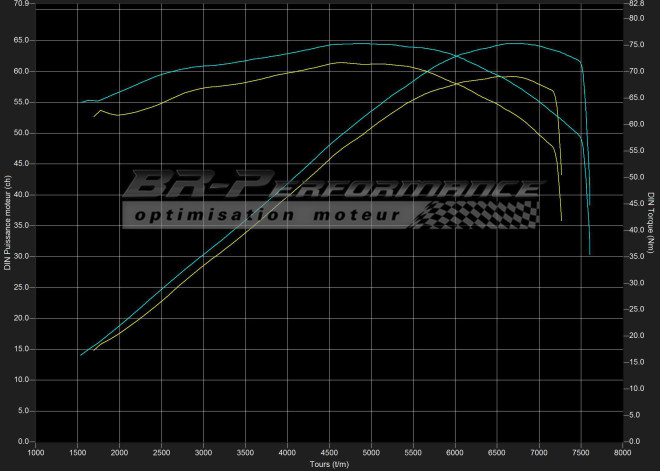Click the 70.9 maximum value on left axis
Viewport: 660px width, 471px height.
(x=22, y=4)
